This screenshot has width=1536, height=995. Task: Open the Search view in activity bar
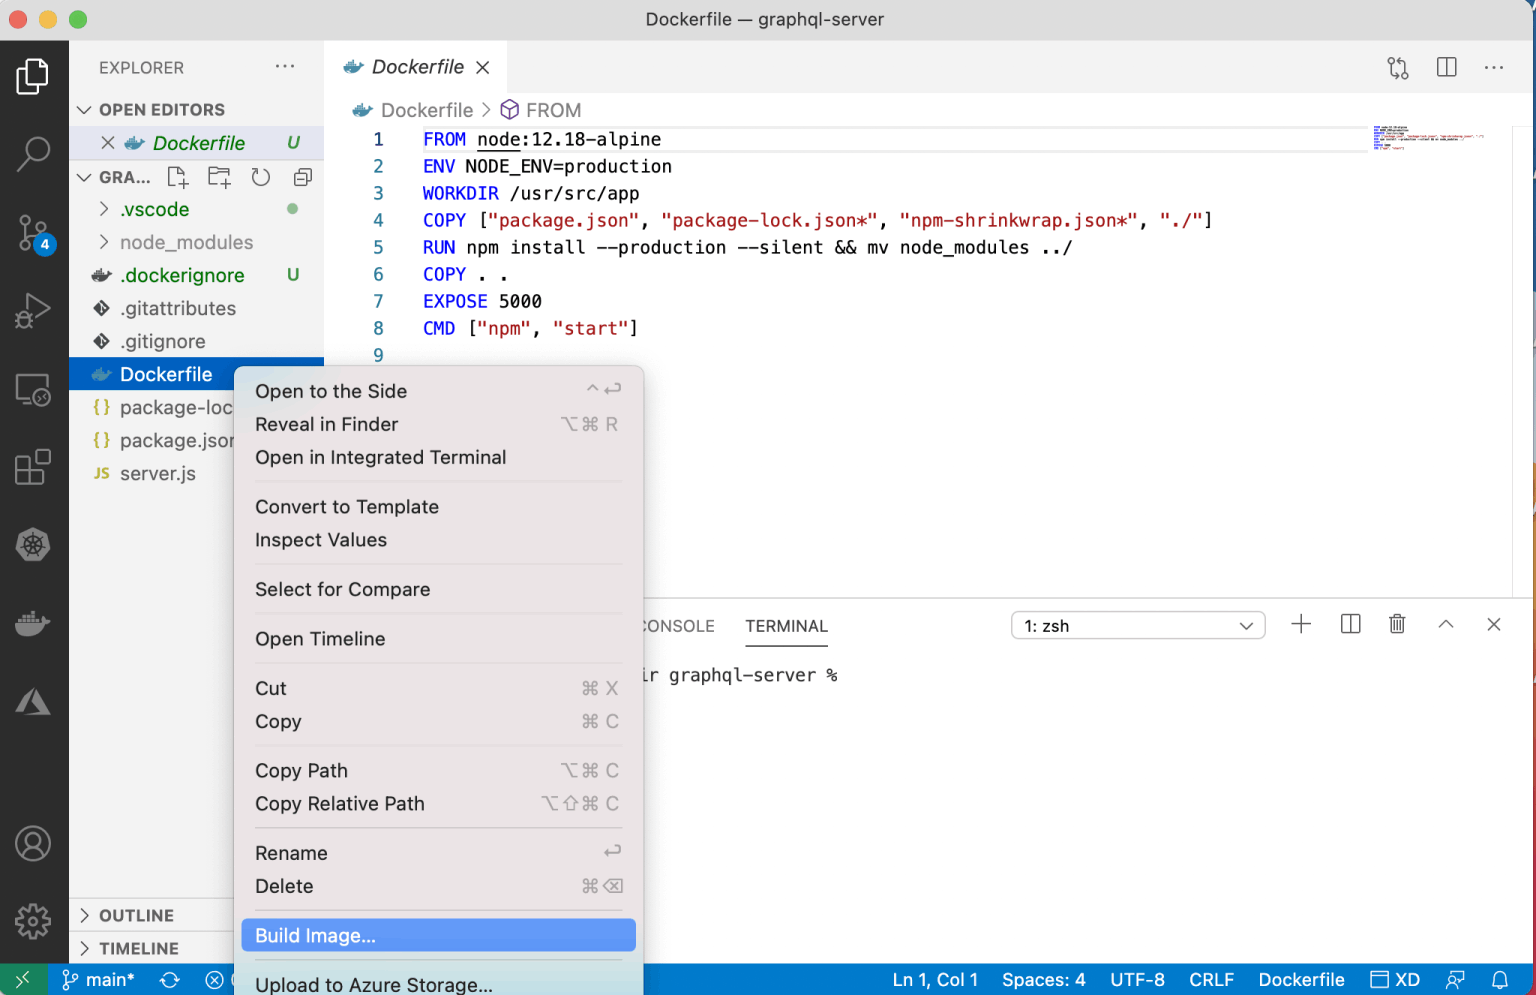[x=33, y=153]
